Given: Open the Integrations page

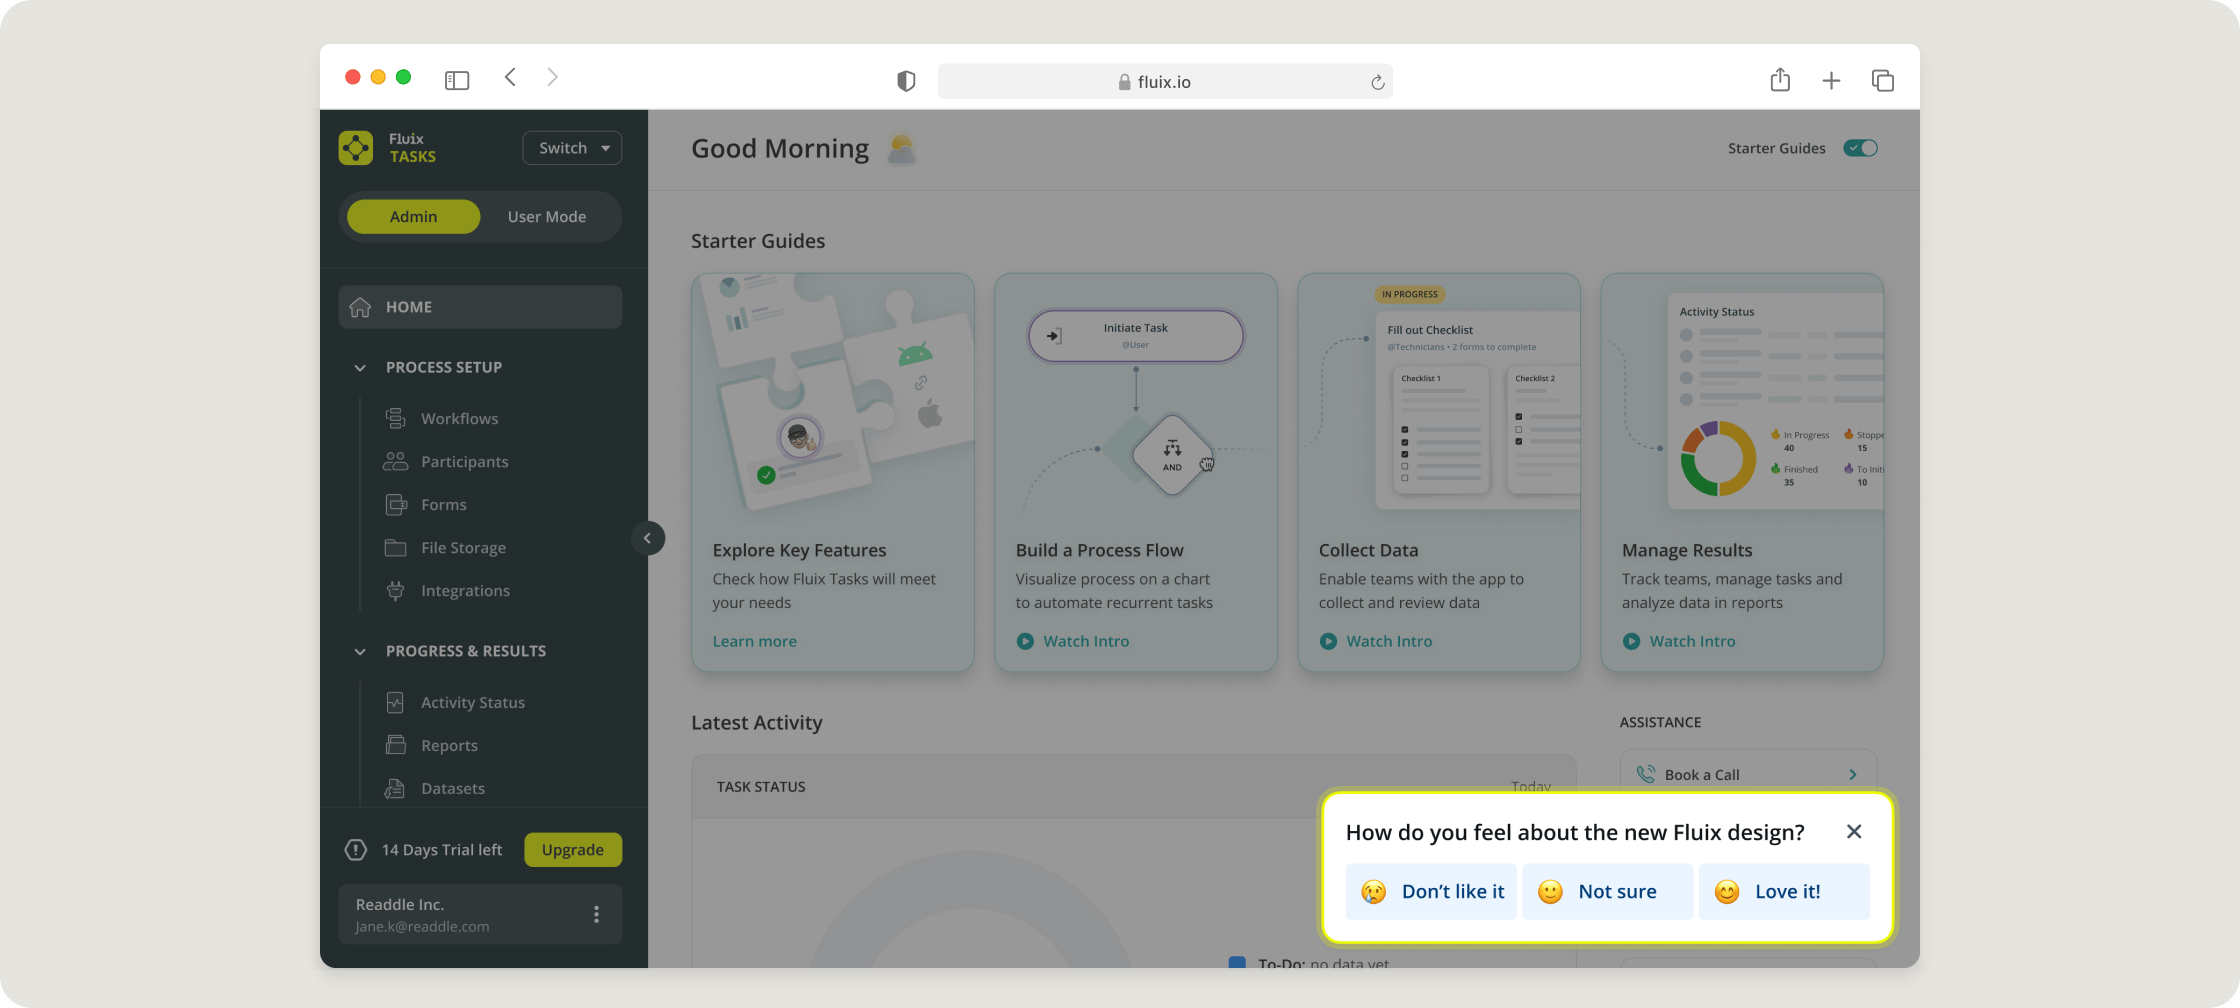Looking at the screenshot, I should [x=465, y=591].
